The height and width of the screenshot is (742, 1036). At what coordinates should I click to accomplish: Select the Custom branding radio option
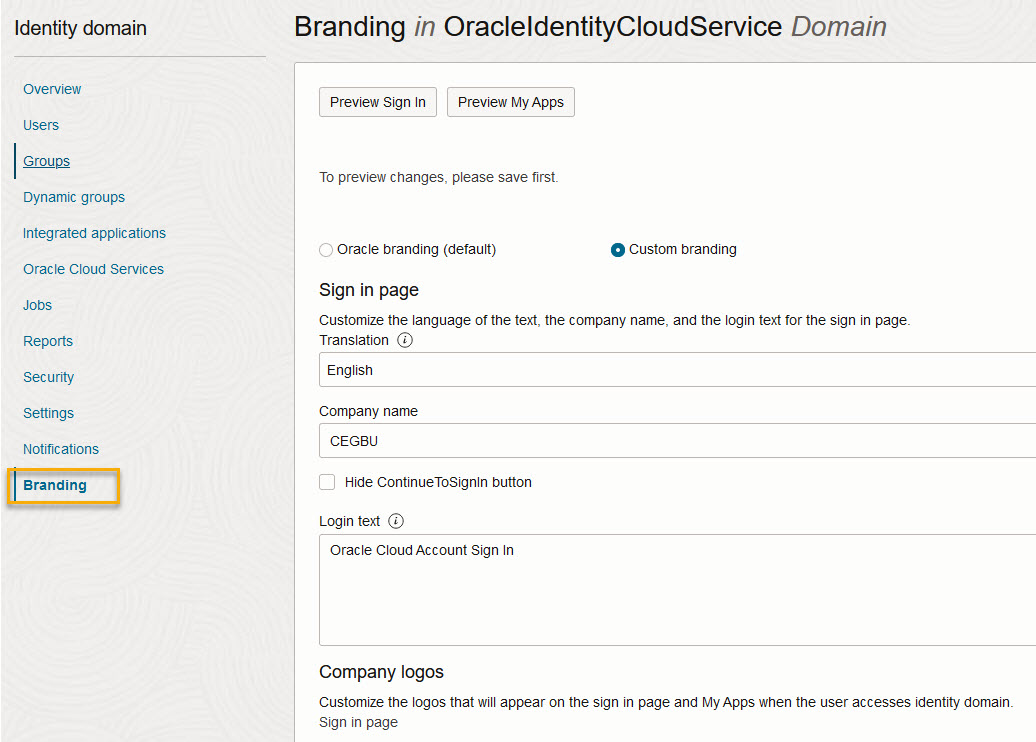[x=618, y=250]
